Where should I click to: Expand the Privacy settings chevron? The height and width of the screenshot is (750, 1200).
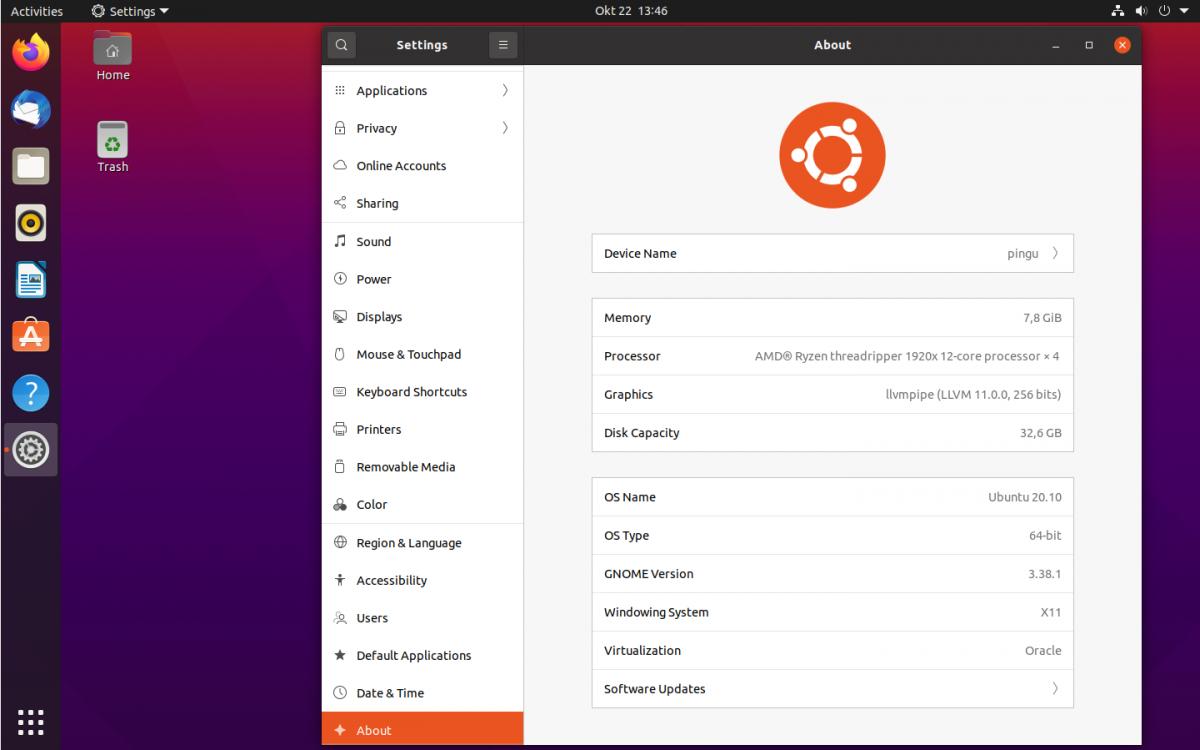tap(505, 128)
